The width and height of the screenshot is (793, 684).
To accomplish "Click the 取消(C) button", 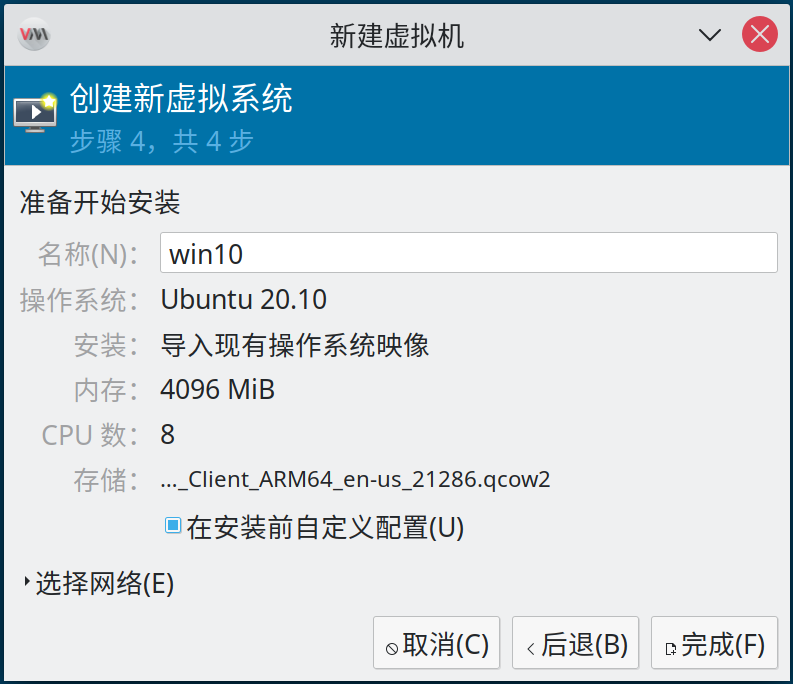I will 436,643.
